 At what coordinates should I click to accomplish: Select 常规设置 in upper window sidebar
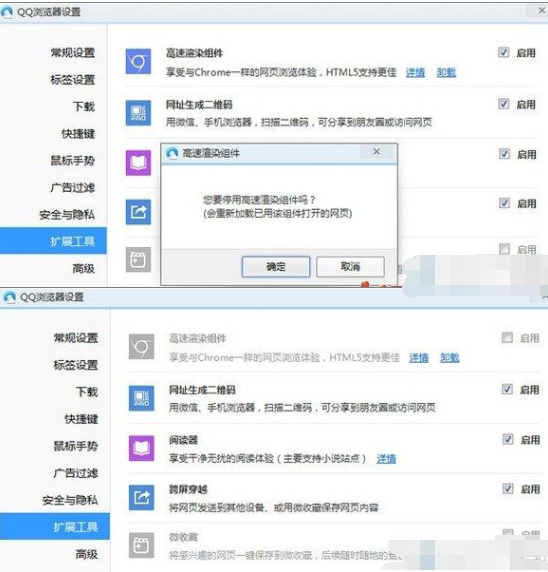click(x=73, y=53)
